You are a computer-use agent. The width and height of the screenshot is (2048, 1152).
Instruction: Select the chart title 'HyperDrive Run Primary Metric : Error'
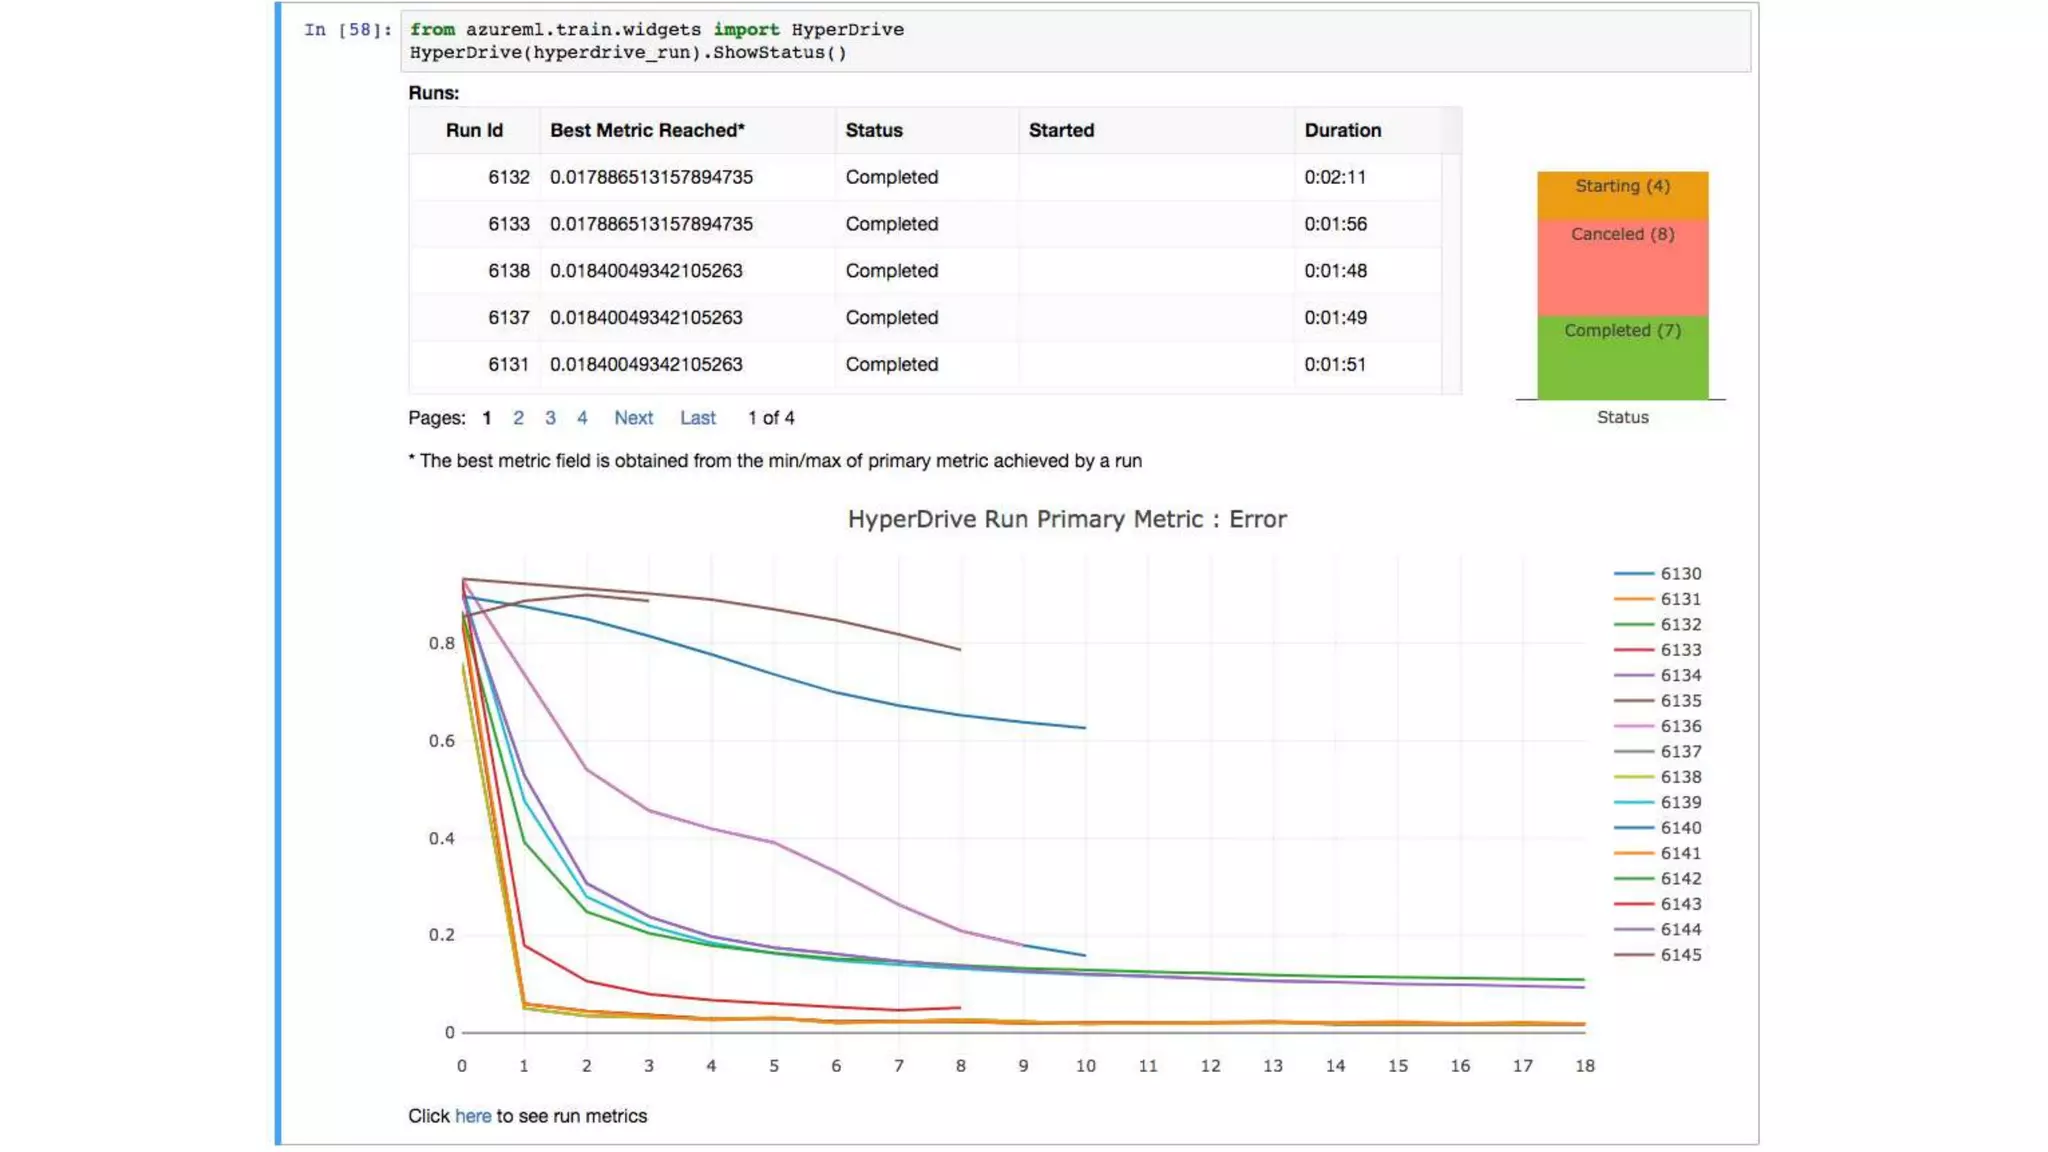tap(1067, 519)
